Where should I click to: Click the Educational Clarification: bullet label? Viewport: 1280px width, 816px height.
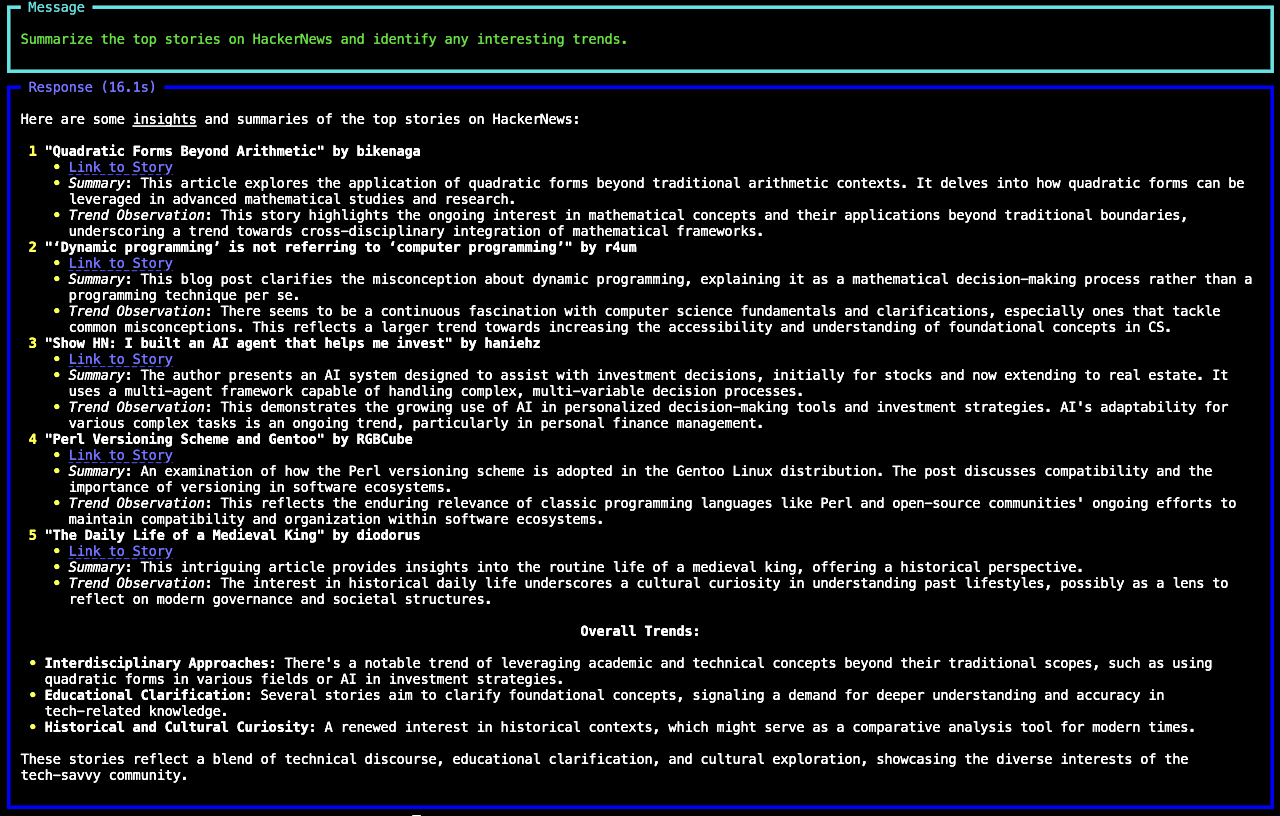149,695
